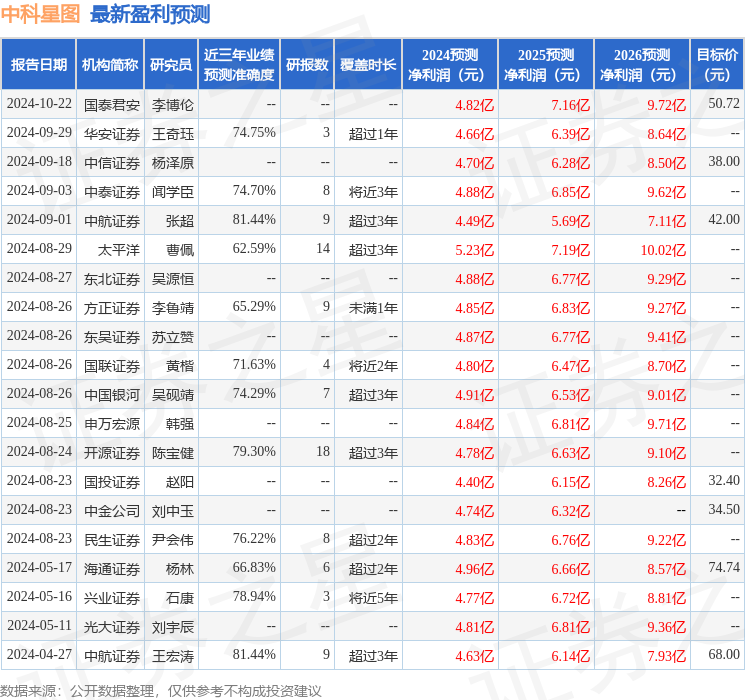
Task: Click the 2025预测净利润 column header
Action: pos(546,65)
